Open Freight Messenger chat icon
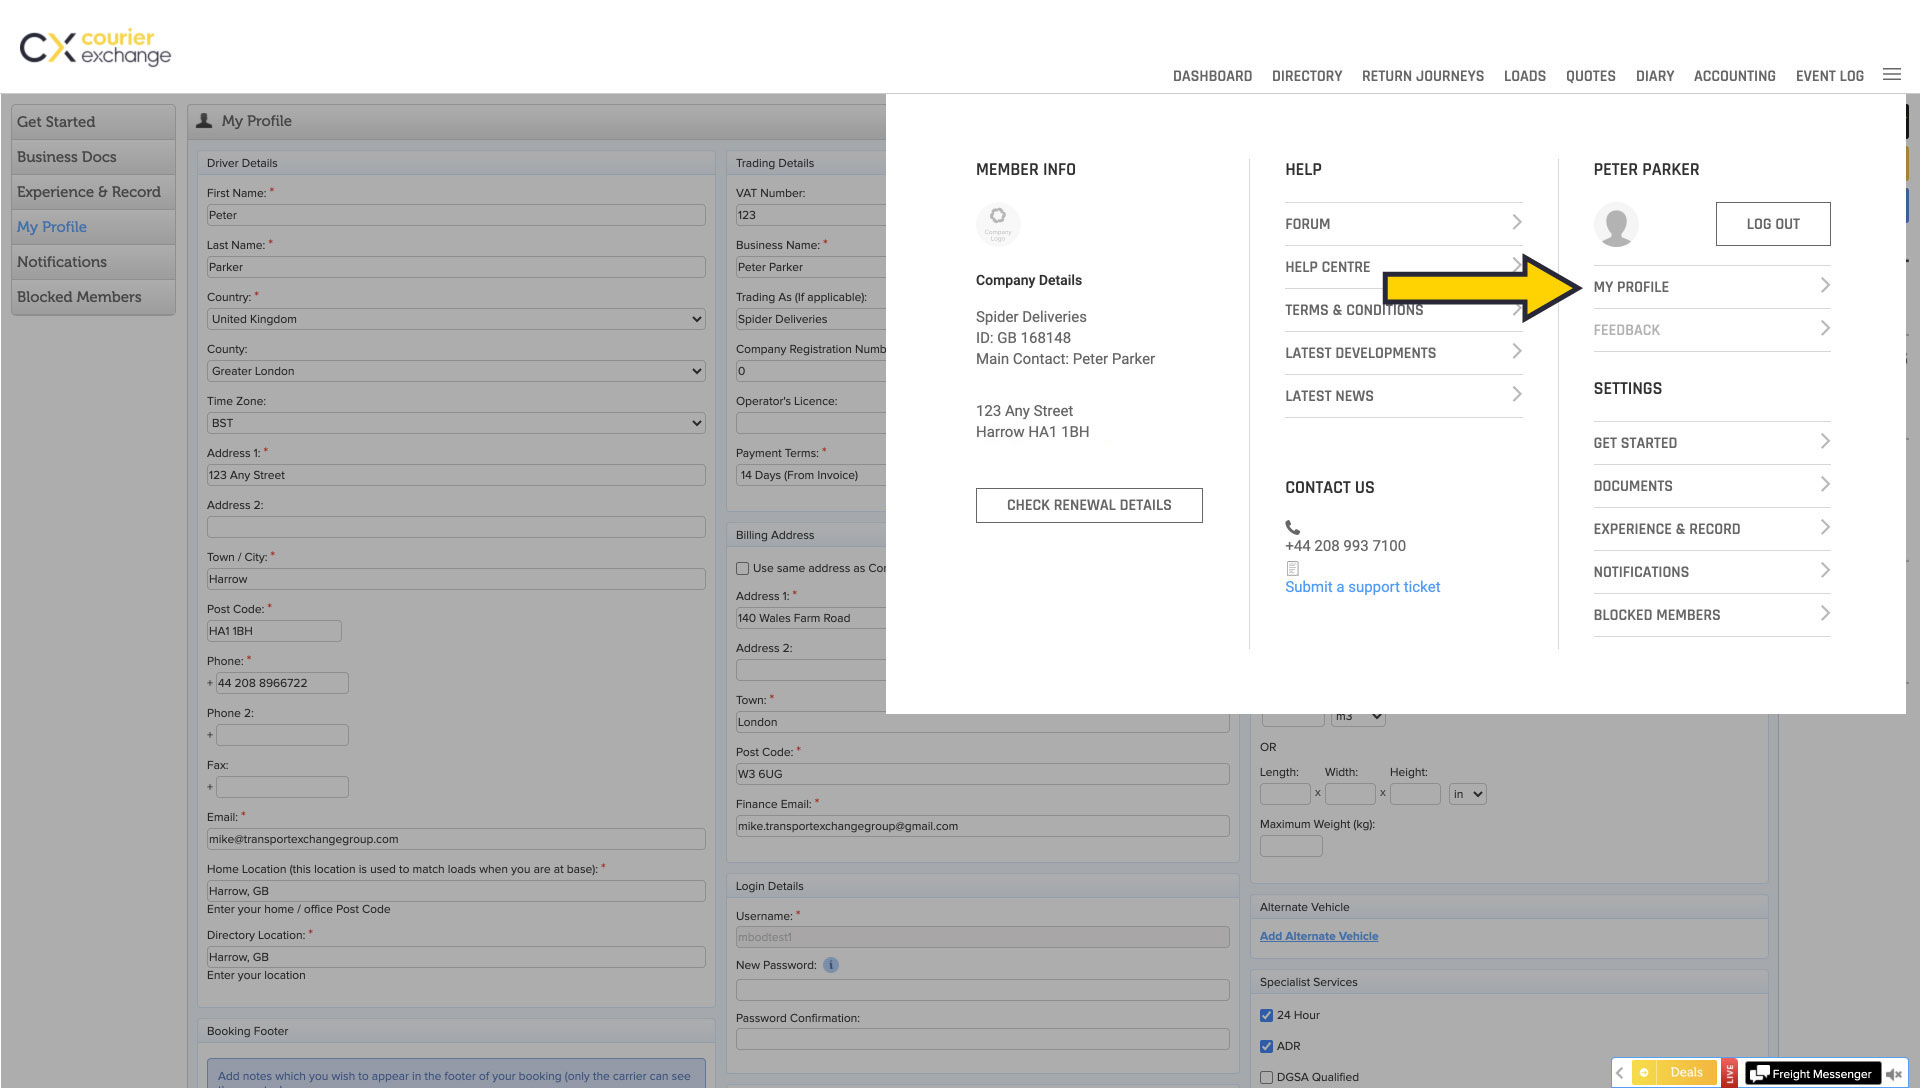The height and width of the screenshot is (1088, 1920). coord(1758,1074)
